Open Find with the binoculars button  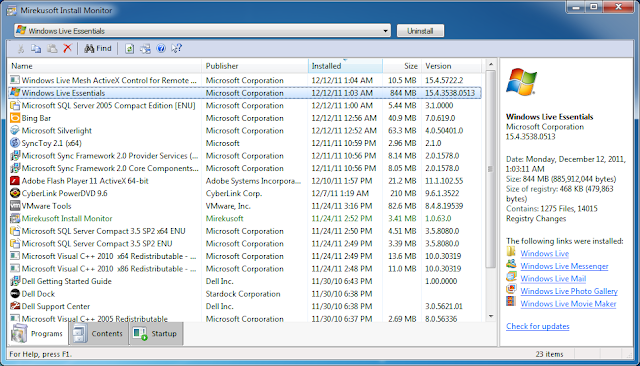pyautogui.click(x=98, y=49)
